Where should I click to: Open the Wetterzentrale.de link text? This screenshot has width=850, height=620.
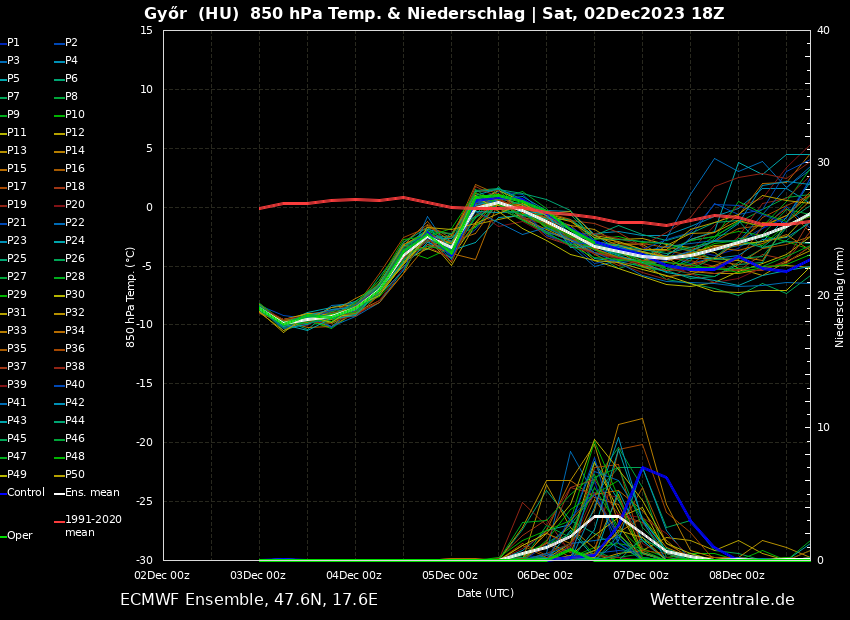(x=722, y=600)
